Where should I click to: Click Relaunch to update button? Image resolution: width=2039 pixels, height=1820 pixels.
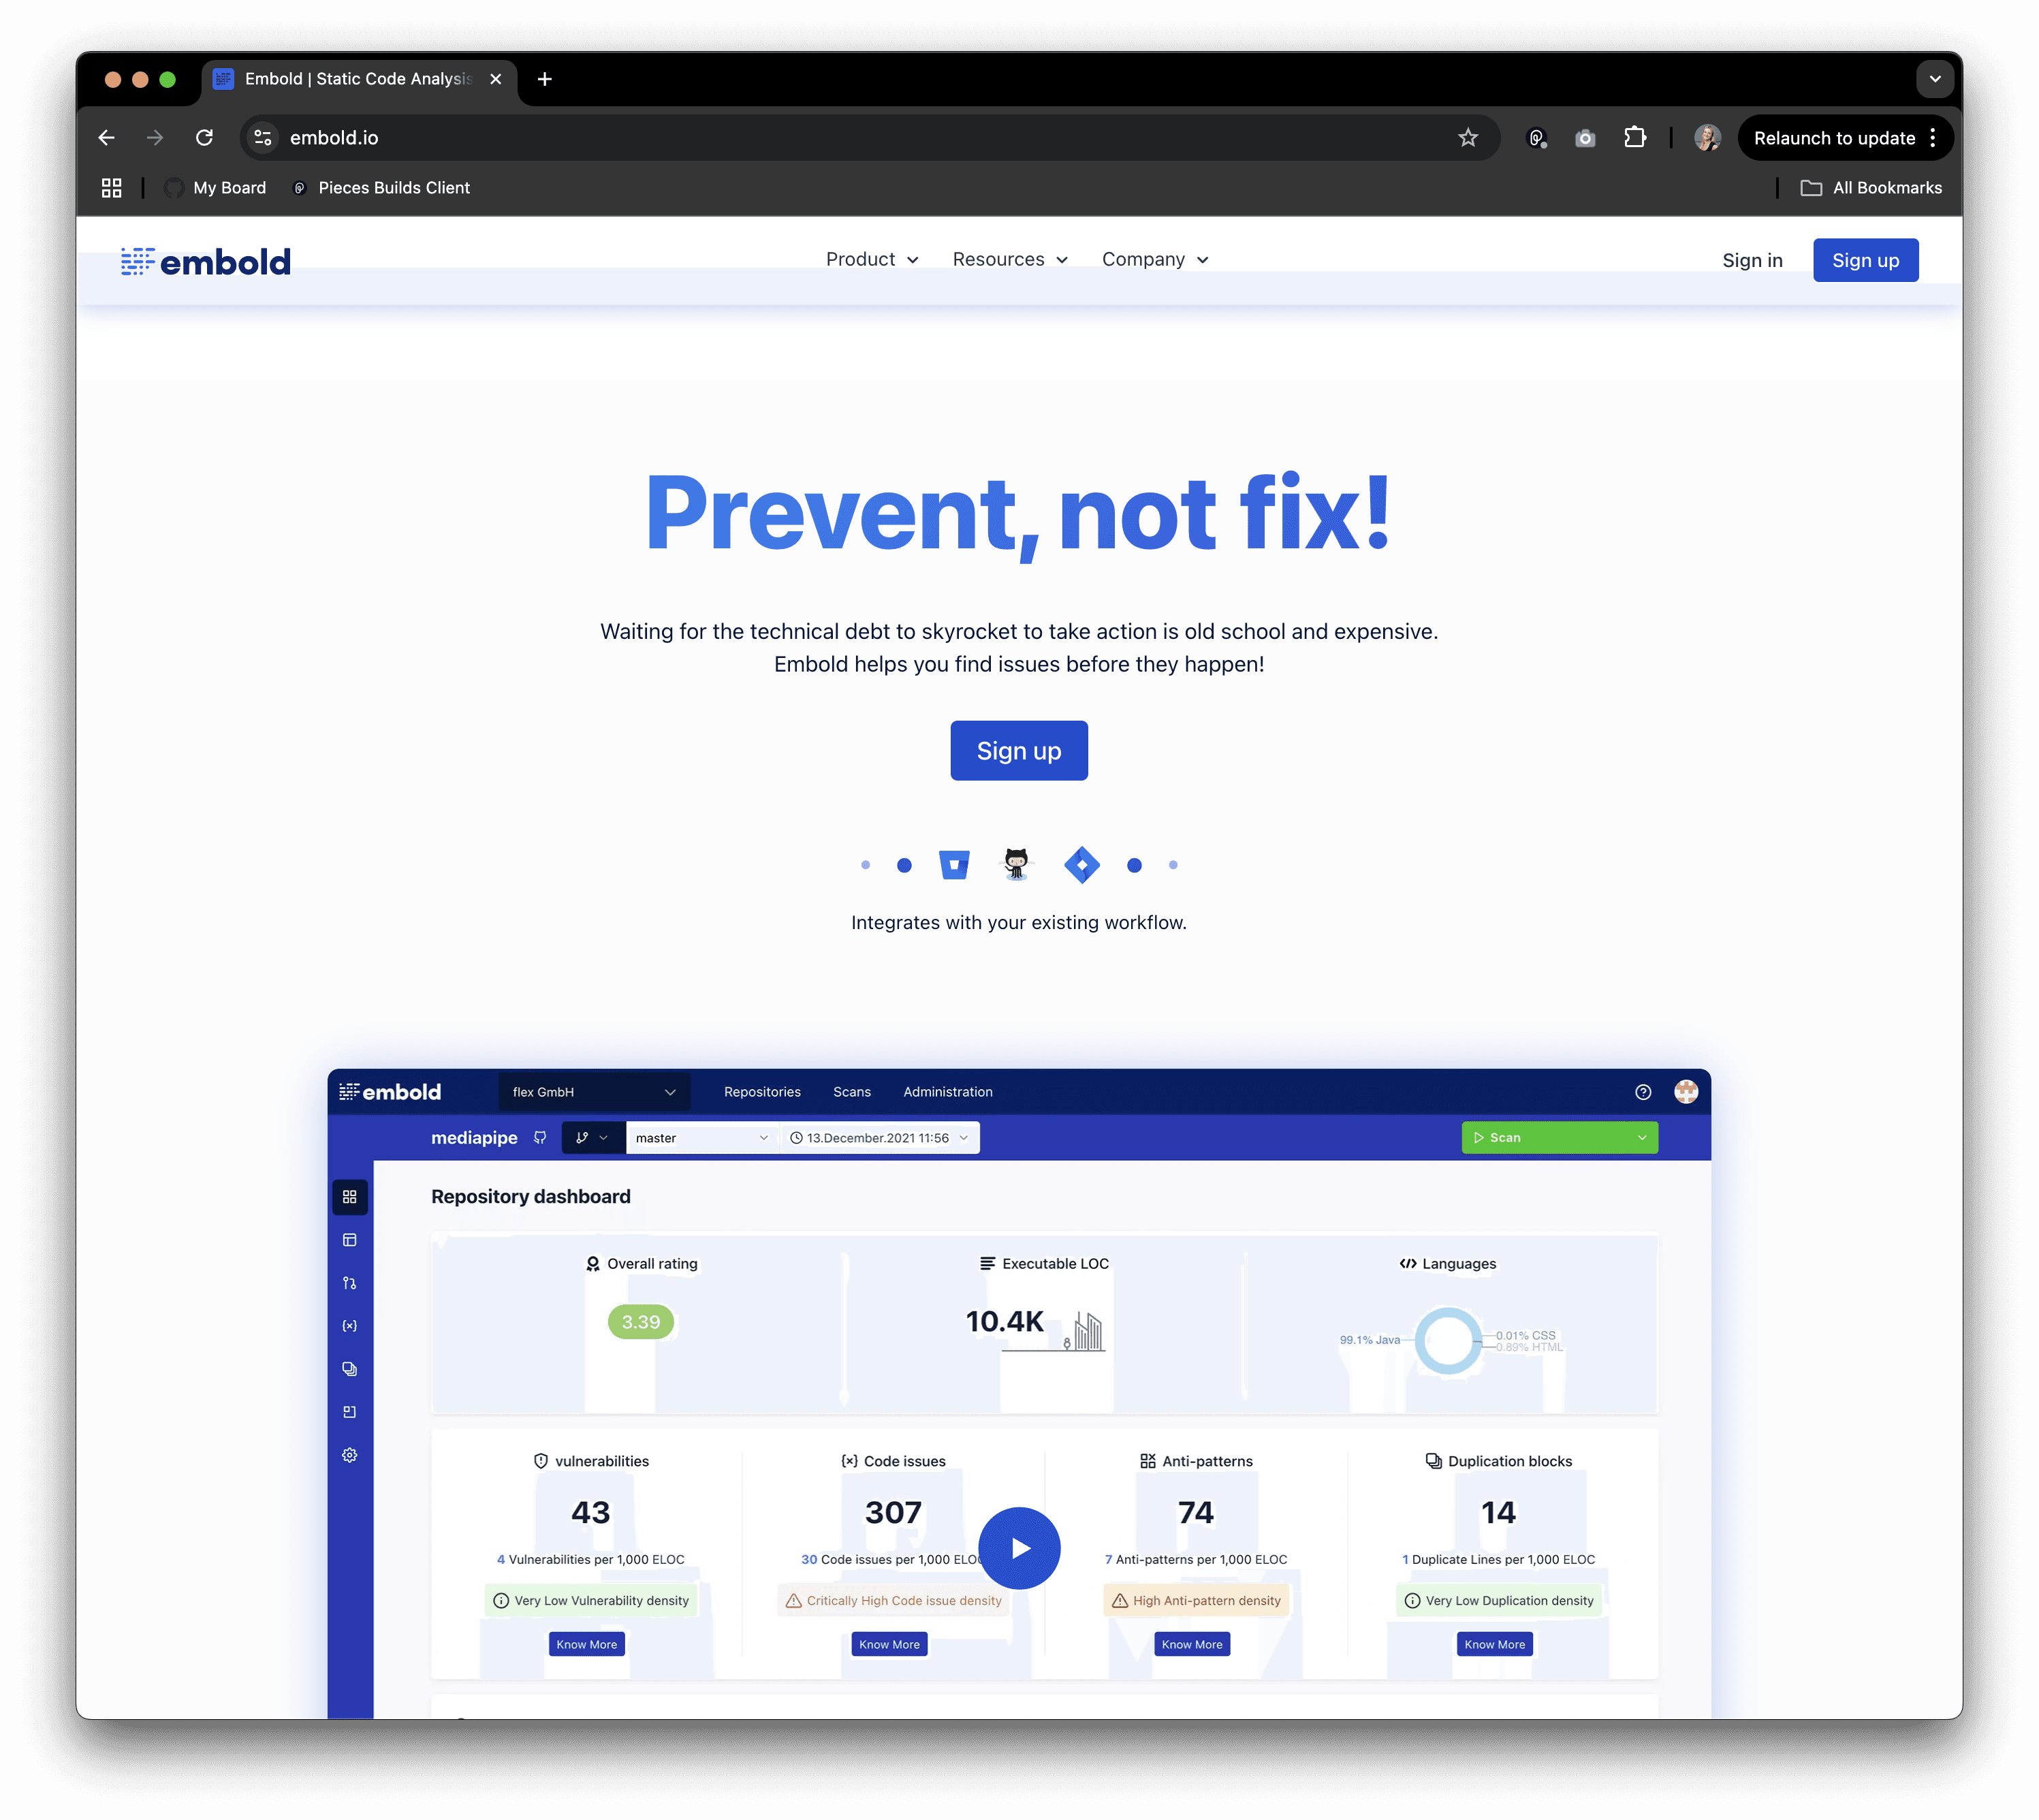pos(1834,138)
